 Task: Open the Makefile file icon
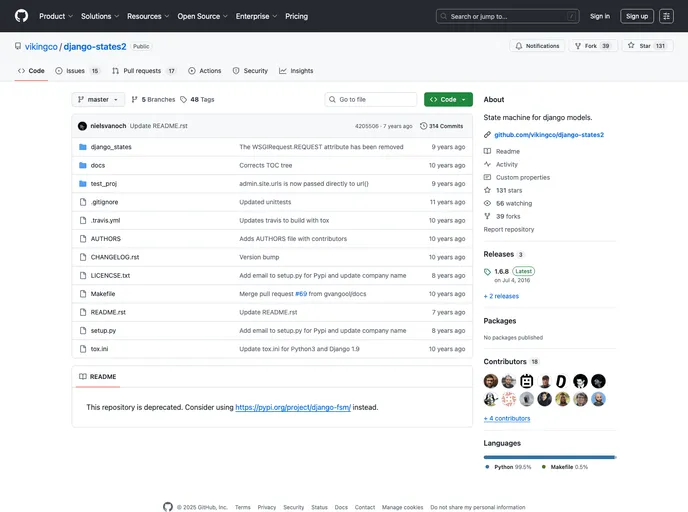pyautogui.click(x=82, y=294)
